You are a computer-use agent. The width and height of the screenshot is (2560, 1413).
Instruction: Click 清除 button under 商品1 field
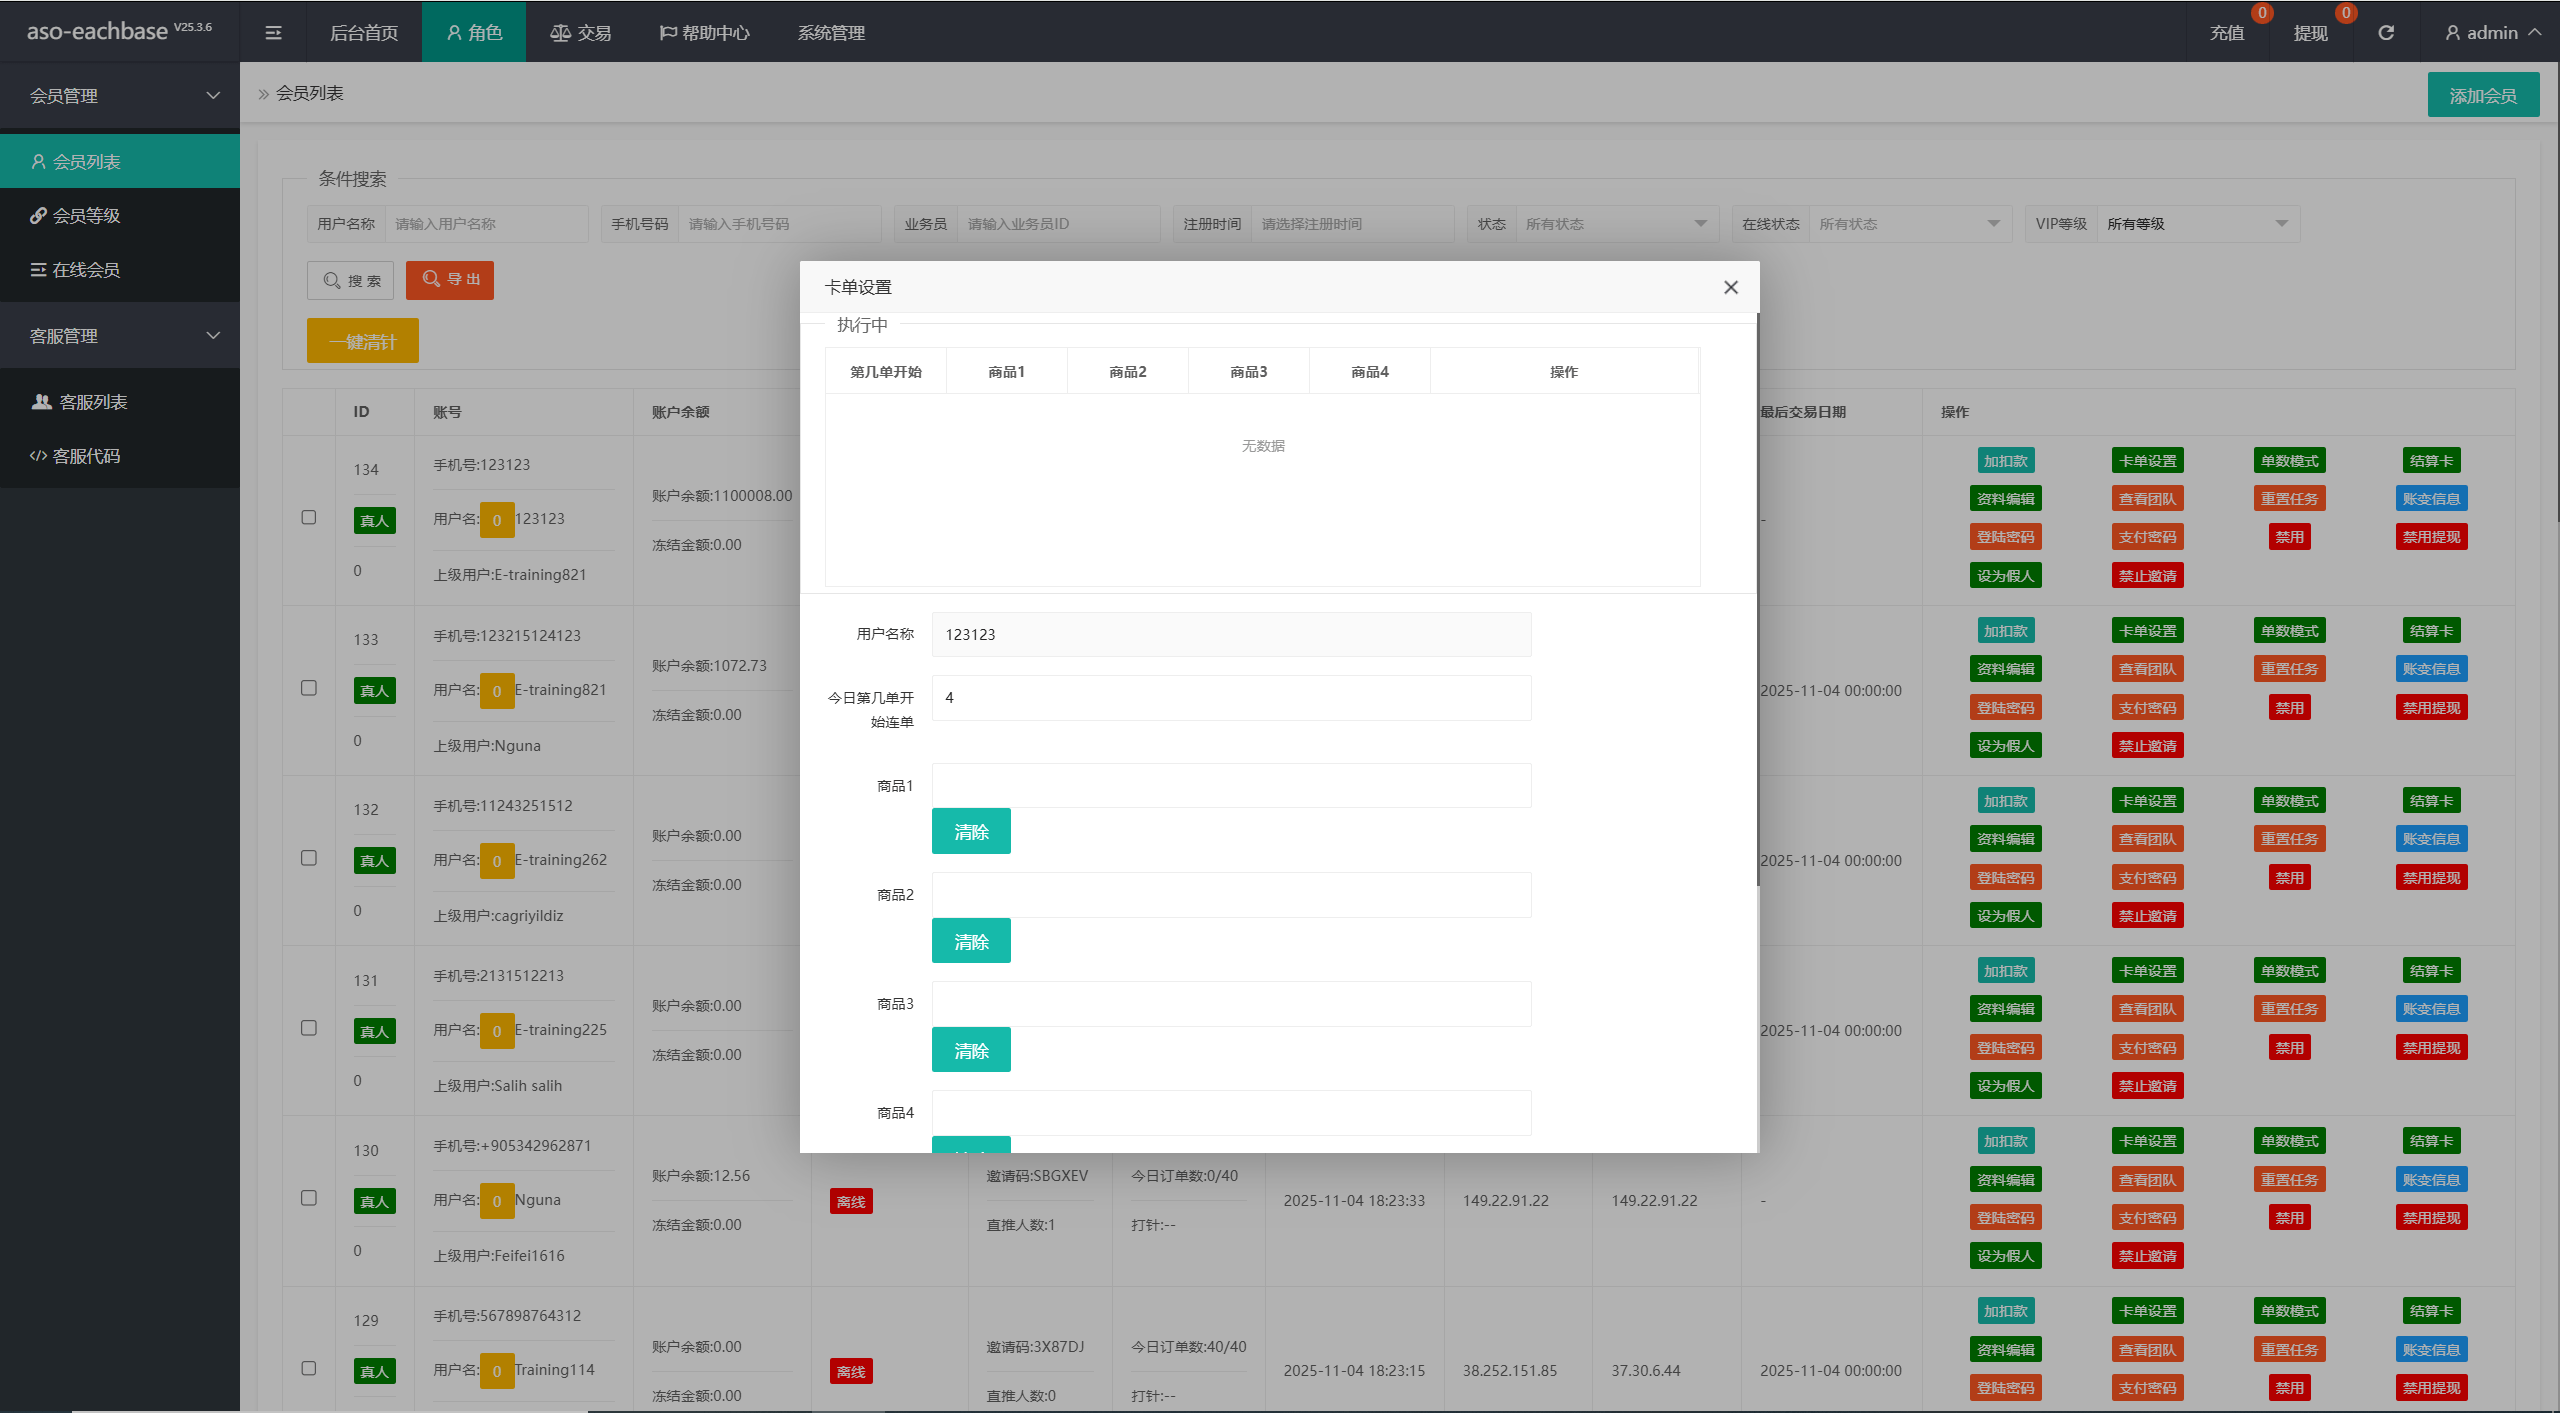point(971,832)
